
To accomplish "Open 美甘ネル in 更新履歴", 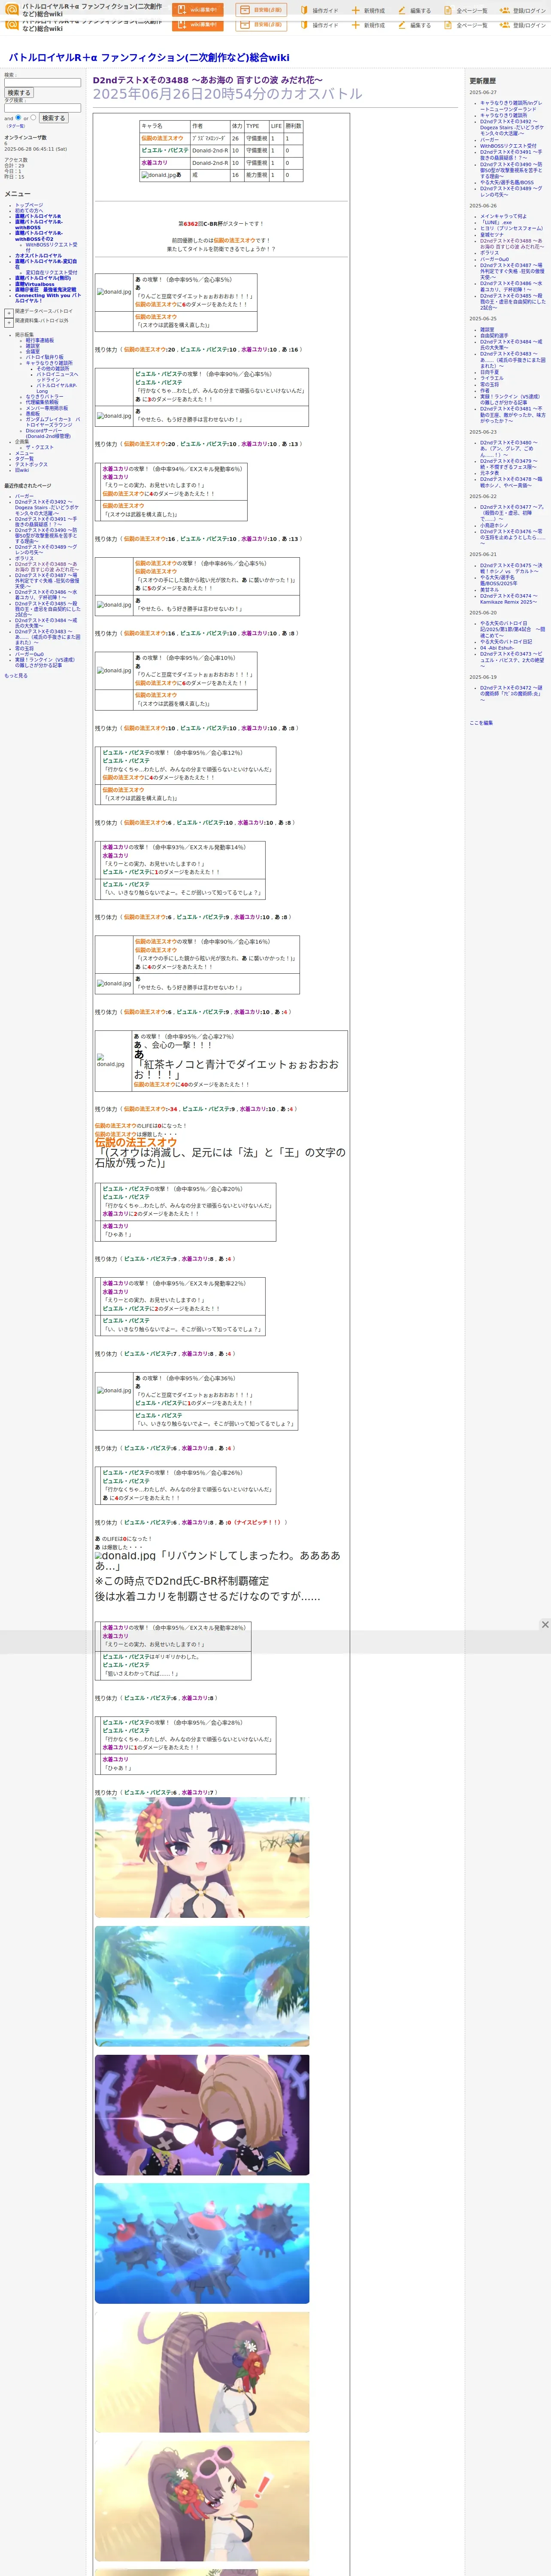I will pos(489,590).
